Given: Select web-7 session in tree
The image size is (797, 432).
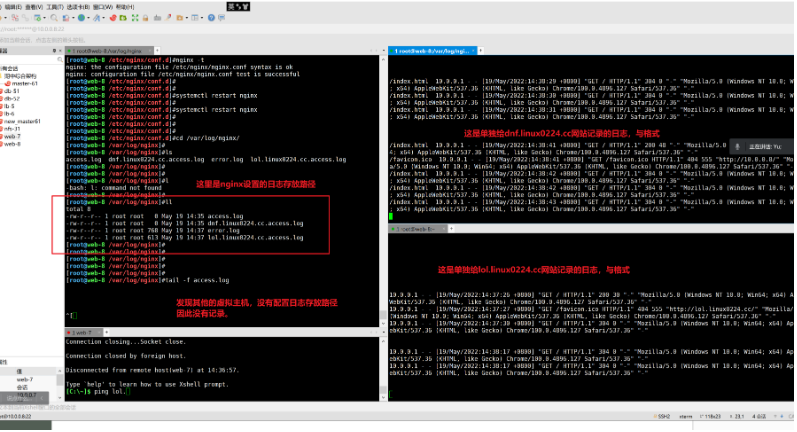Looking at the screenshot, I should (10, 137).
